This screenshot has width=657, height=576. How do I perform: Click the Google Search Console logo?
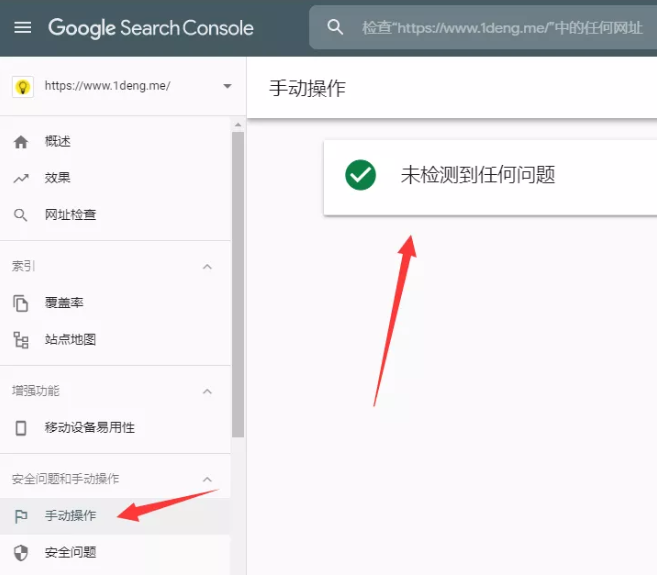pos(151,28)
